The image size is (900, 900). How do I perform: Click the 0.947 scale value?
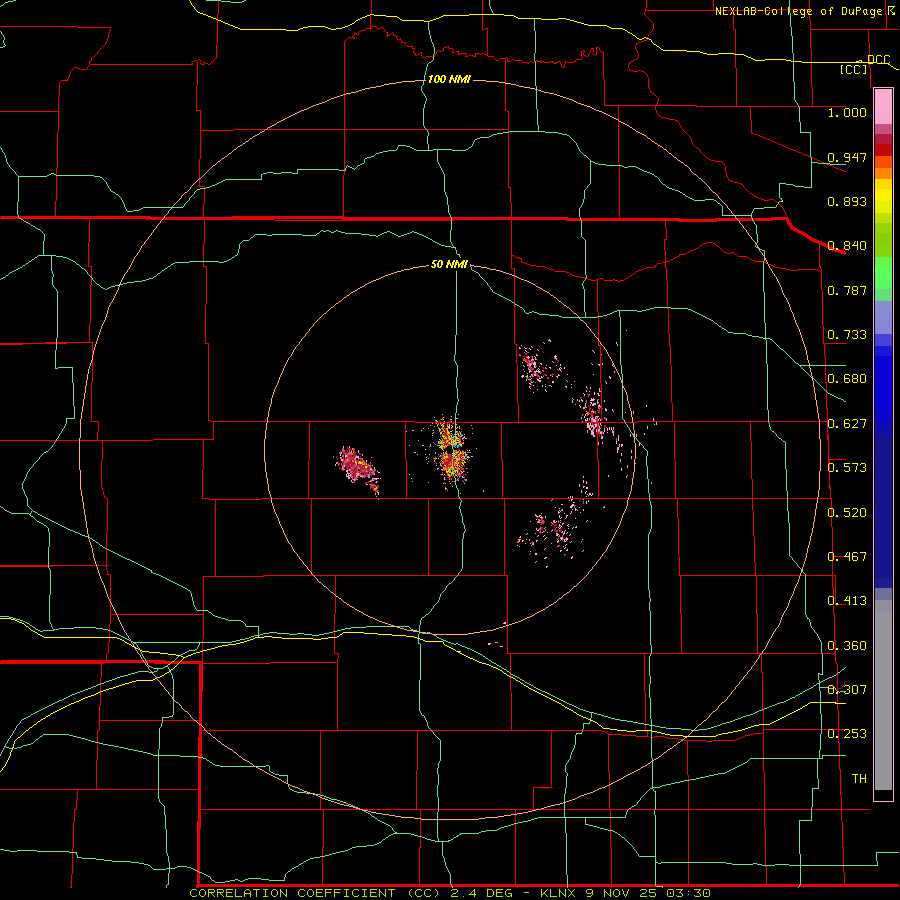[x=847, y=157]
